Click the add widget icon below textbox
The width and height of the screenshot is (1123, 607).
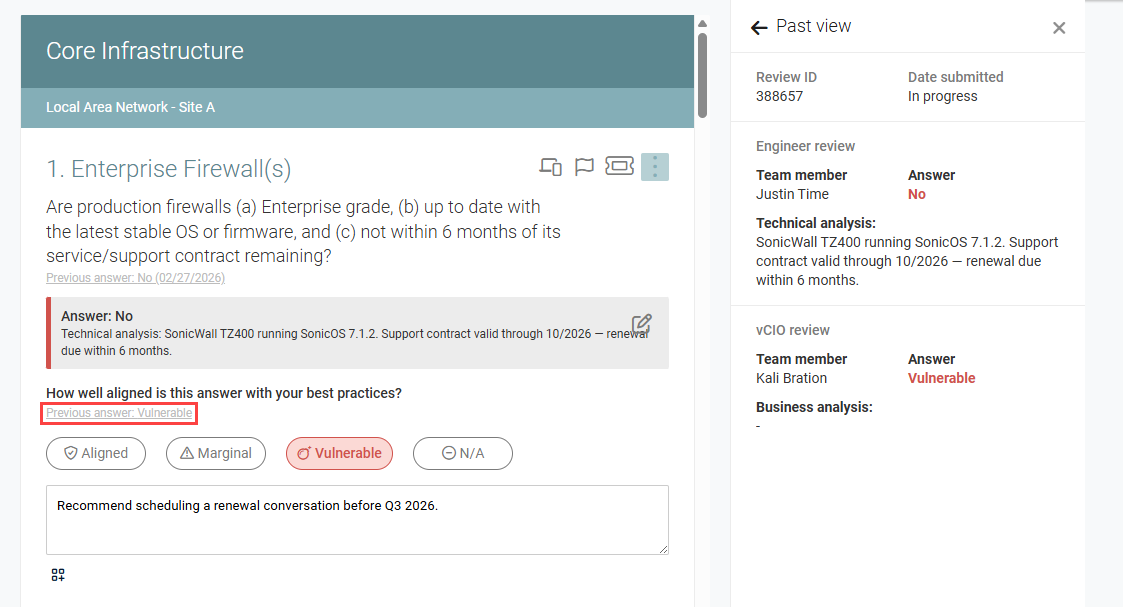(58, 575)
